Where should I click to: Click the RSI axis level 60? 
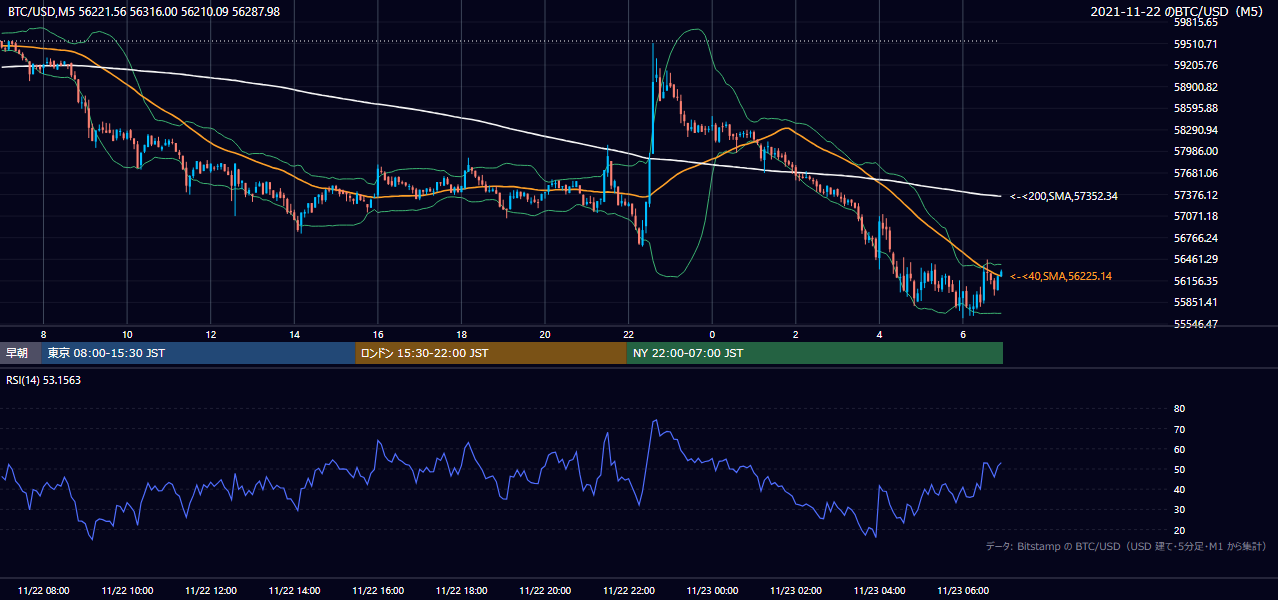coord(1179,449)
